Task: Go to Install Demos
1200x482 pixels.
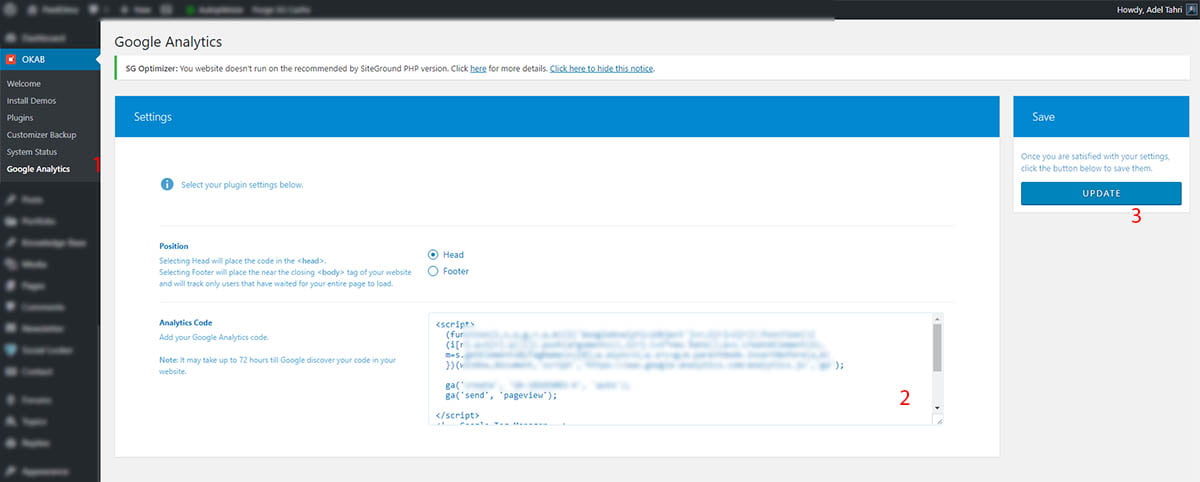Action: click(31, 101)
